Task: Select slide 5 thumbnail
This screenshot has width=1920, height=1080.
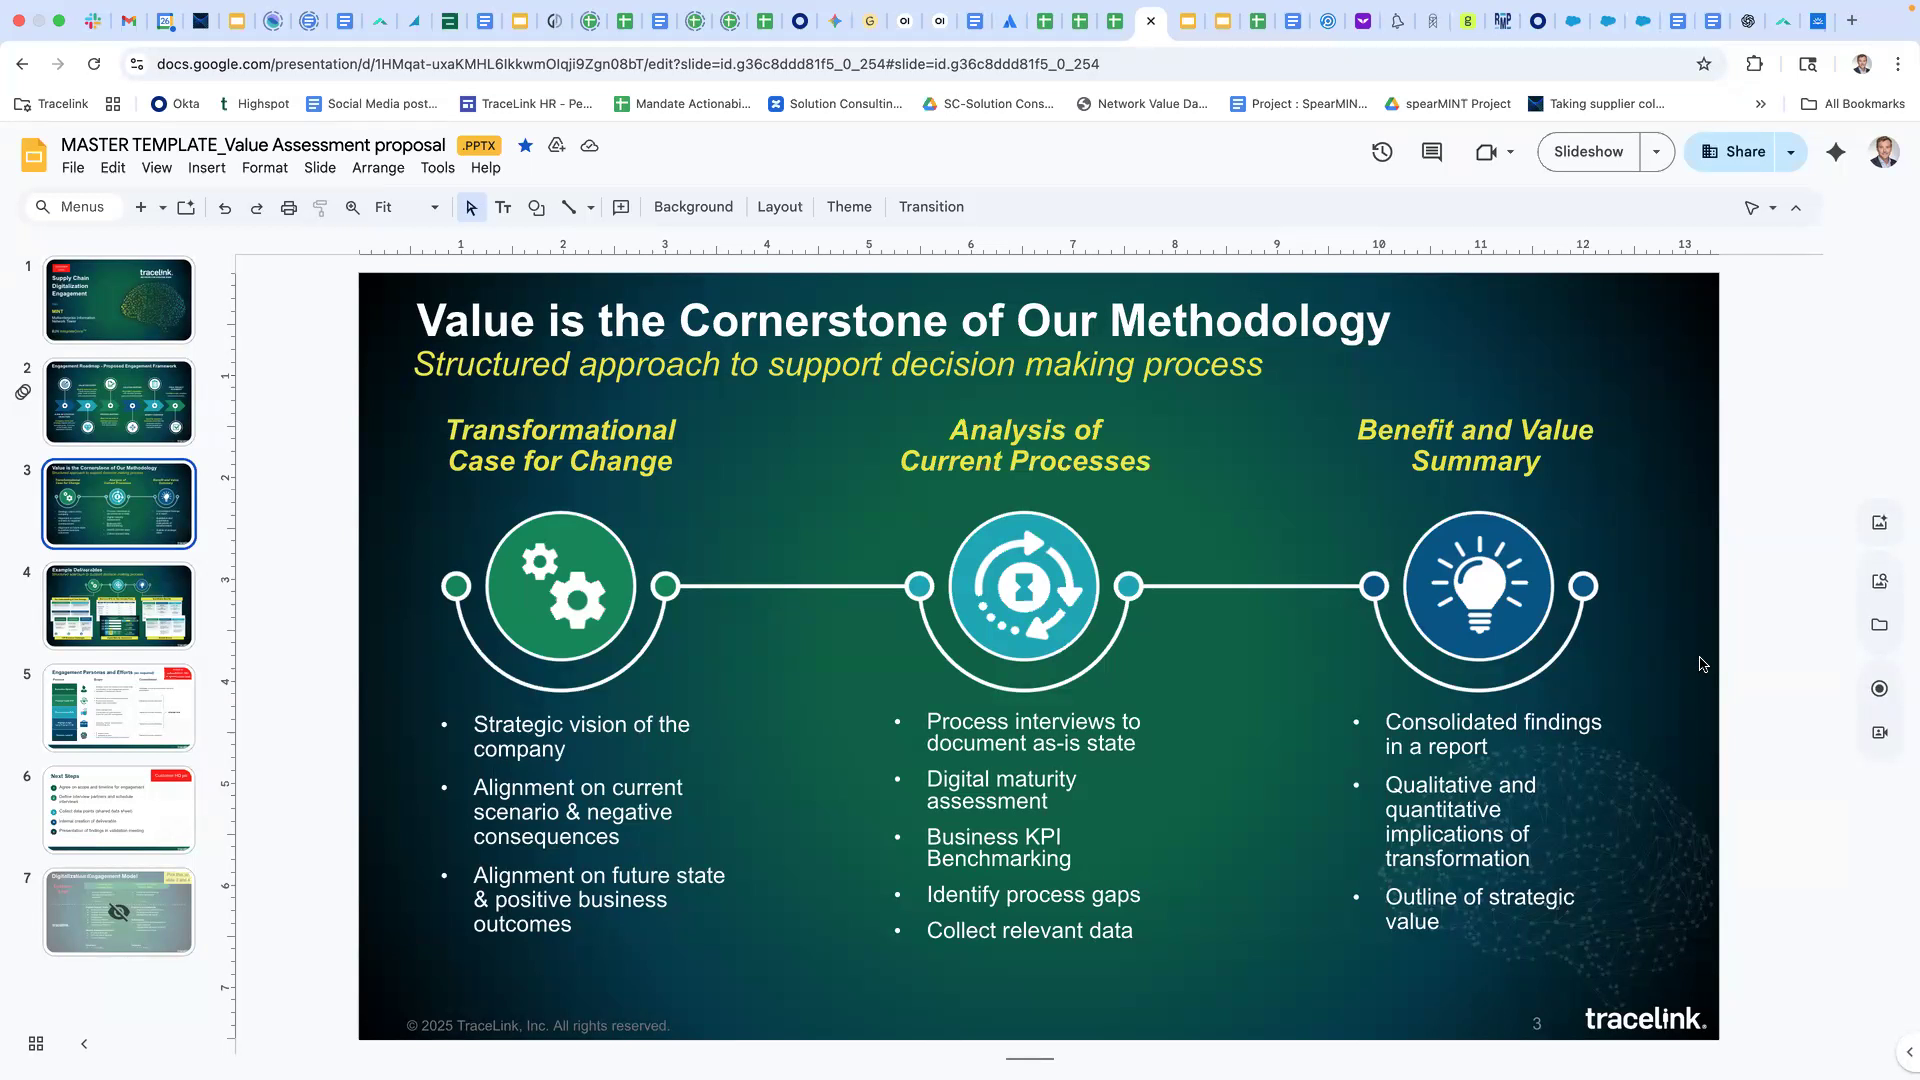Action: click(119, 708)
